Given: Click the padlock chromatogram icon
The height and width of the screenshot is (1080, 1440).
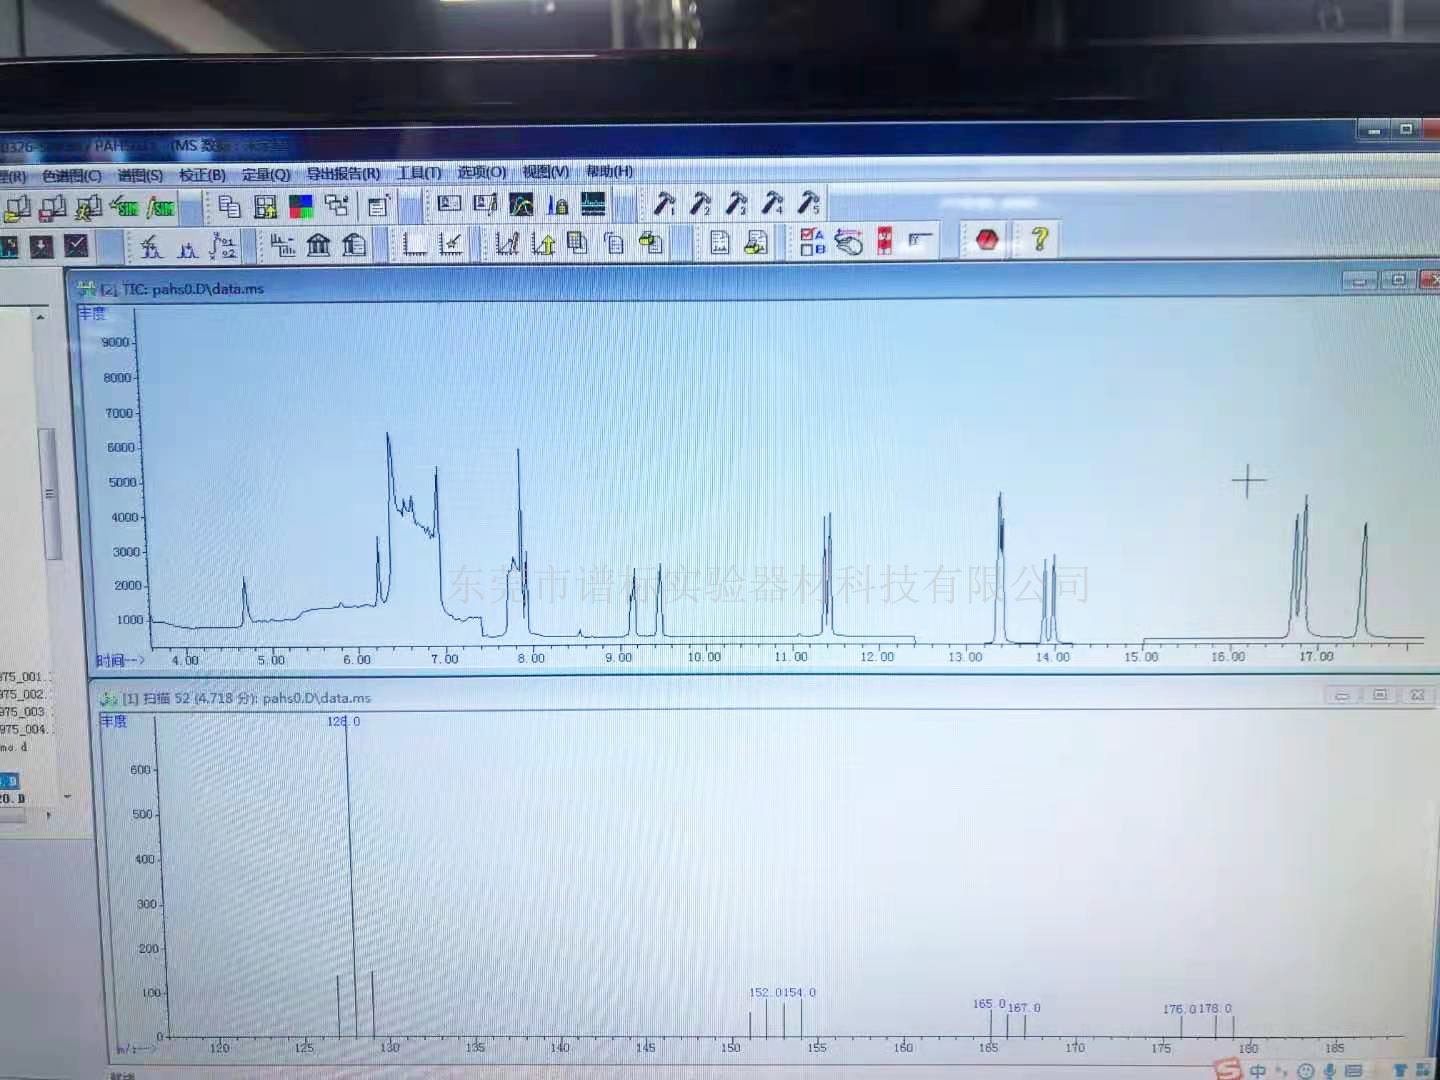Looking at the screenshot, I should (558, 205).
